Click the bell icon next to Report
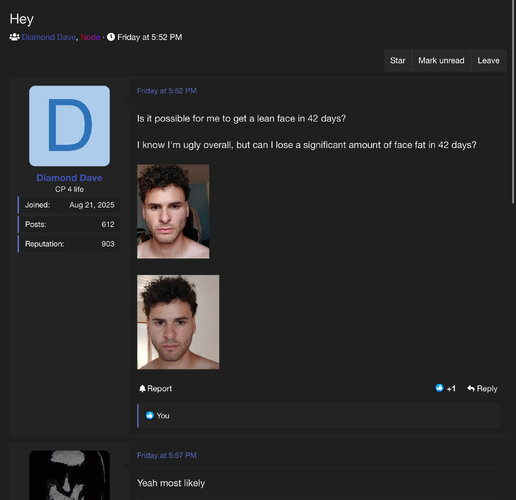The image size is (516, 500). (x=142, y=389)
